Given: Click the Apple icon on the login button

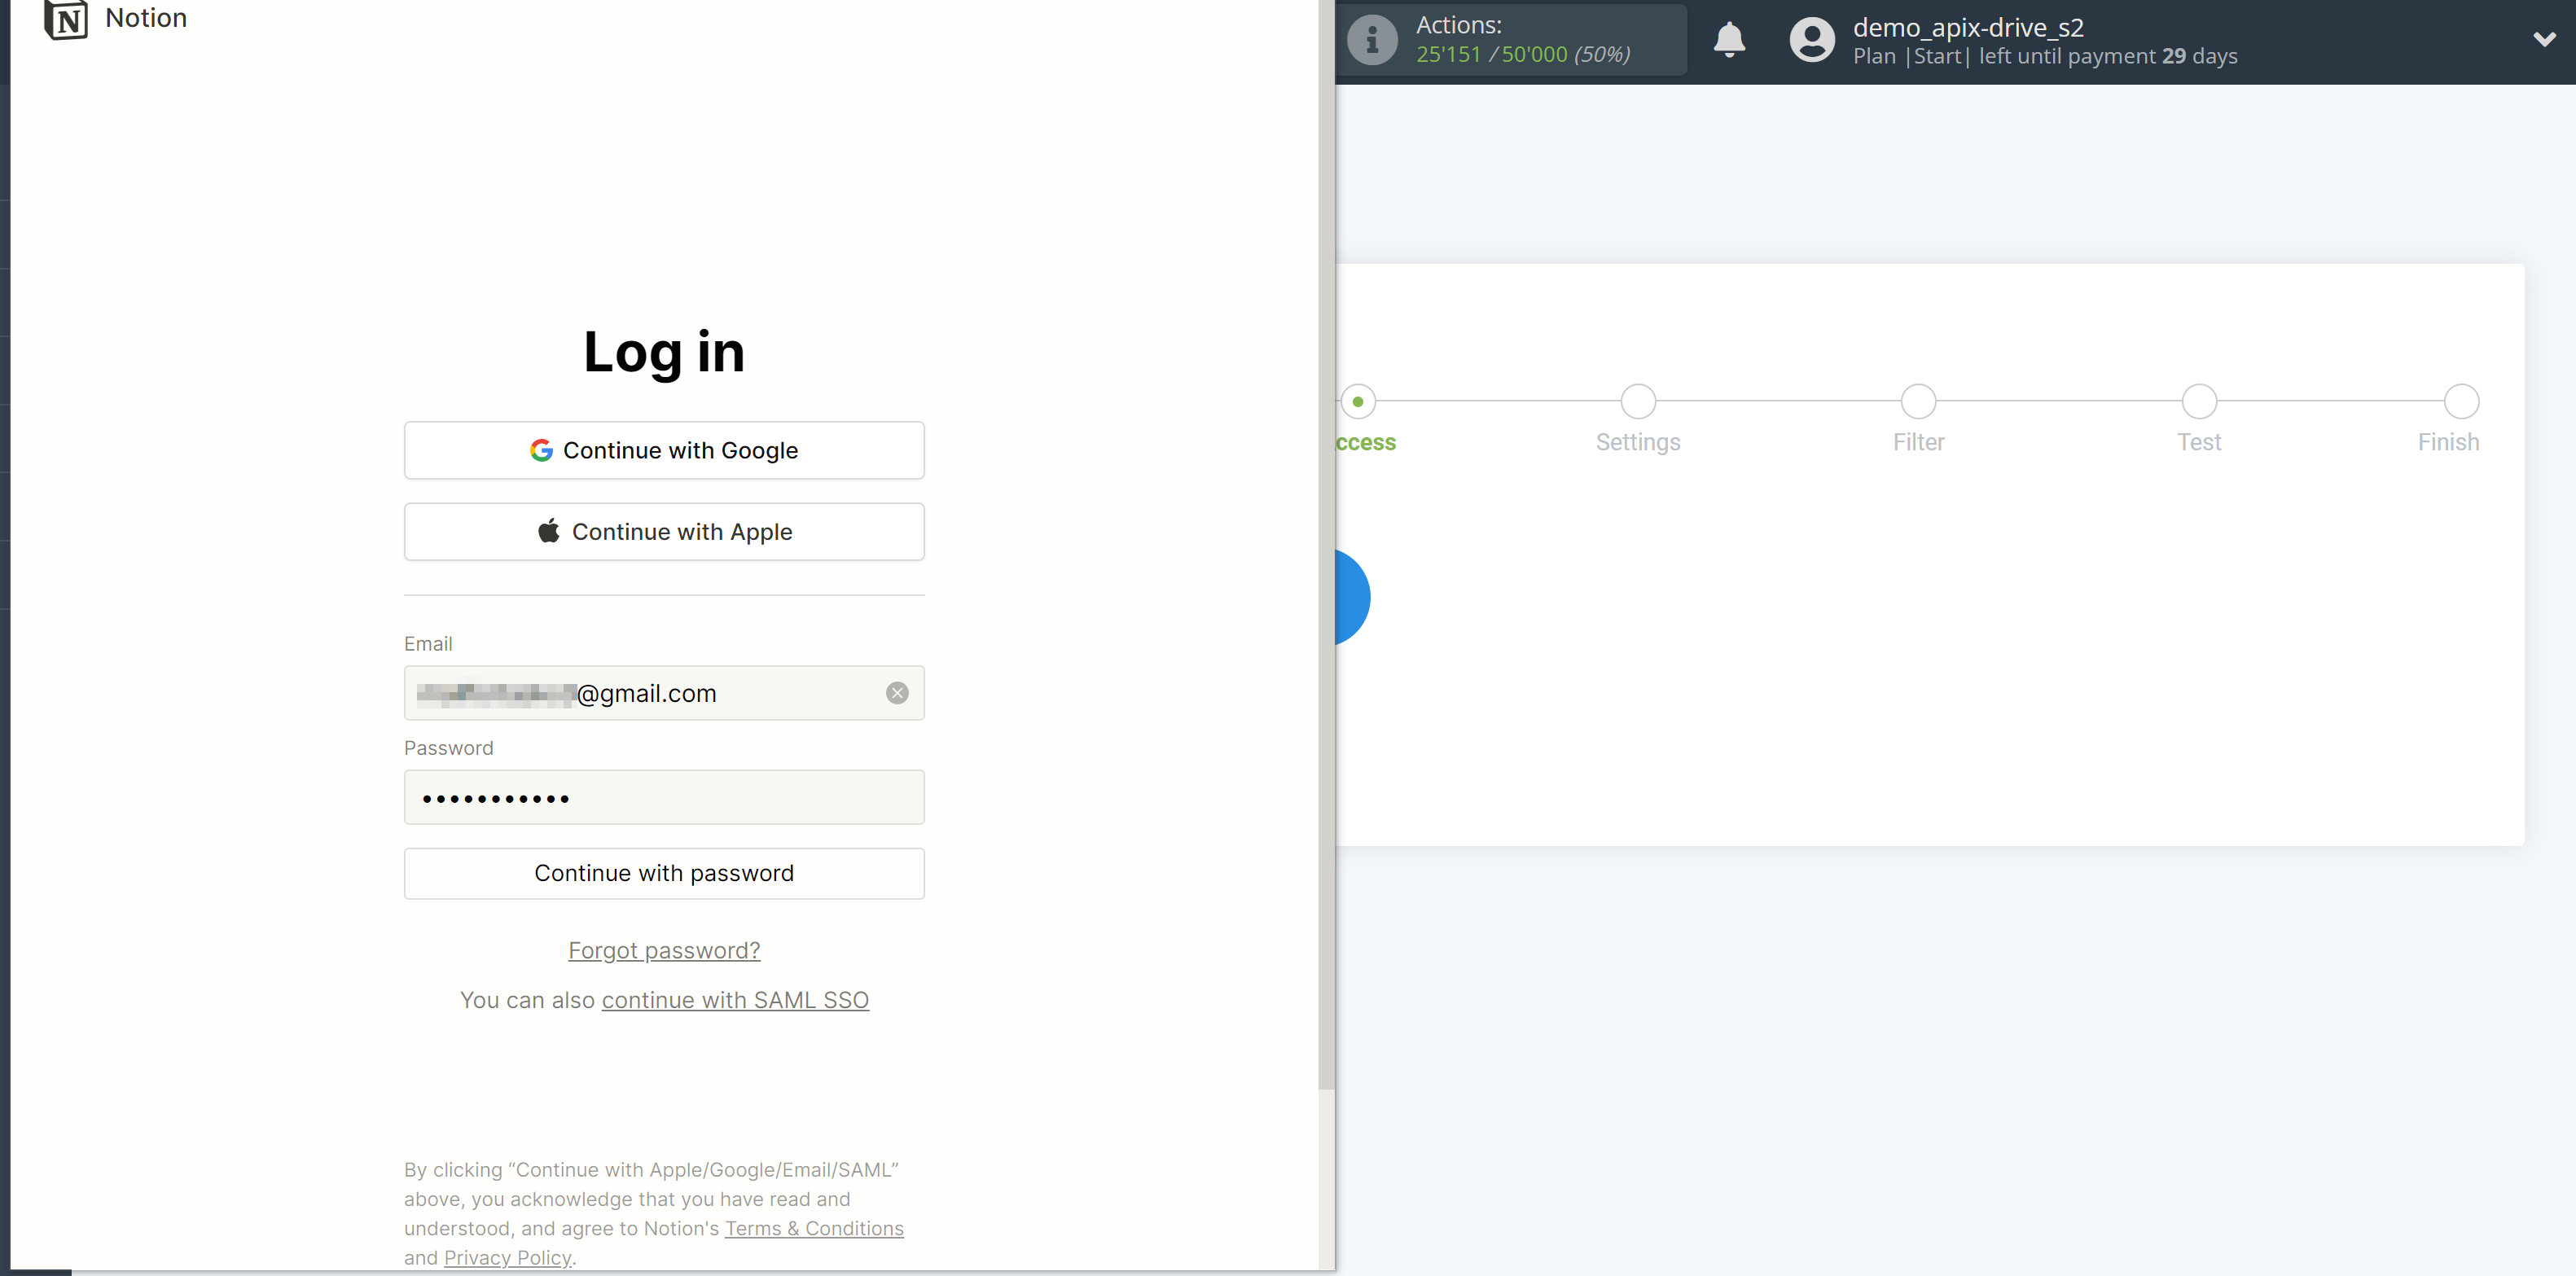Looking at the screenshot, I should tap(549, 531).
